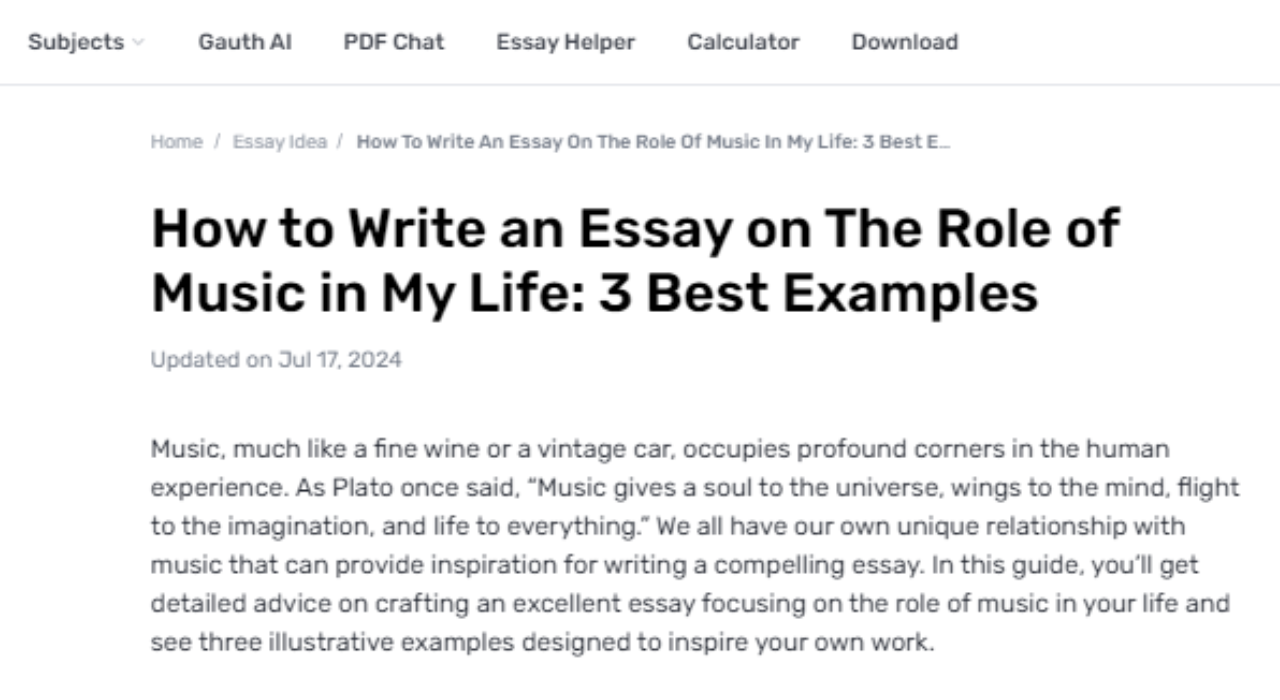Click the current page breadcrumb title
Viewport: 1280px width, 700px height.
(x=652, y=141)
